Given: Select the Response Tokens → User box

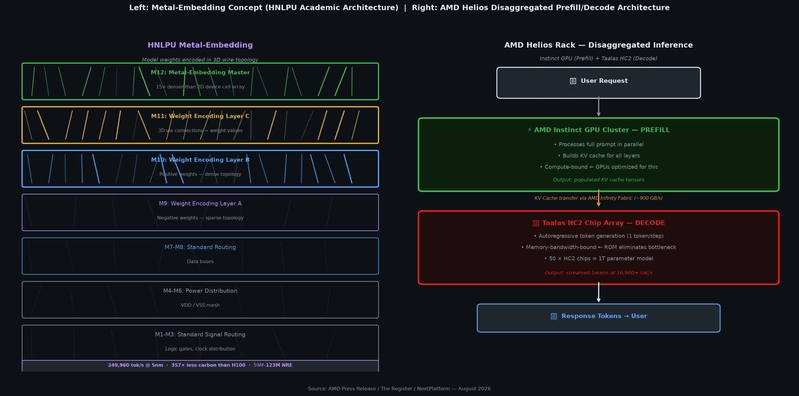Looking at the screenshot, I should click(598, 318).
